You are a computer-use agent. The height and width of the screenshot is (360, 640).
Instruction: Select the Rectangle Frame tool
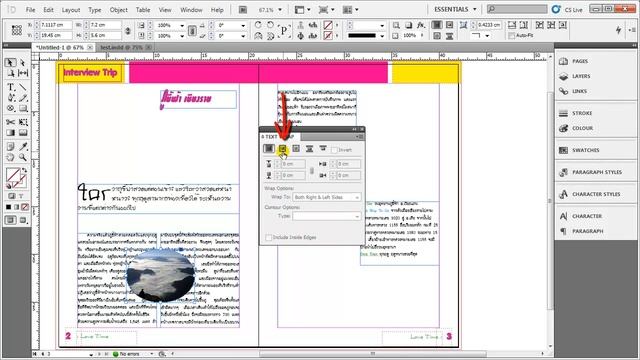point(11,108)
